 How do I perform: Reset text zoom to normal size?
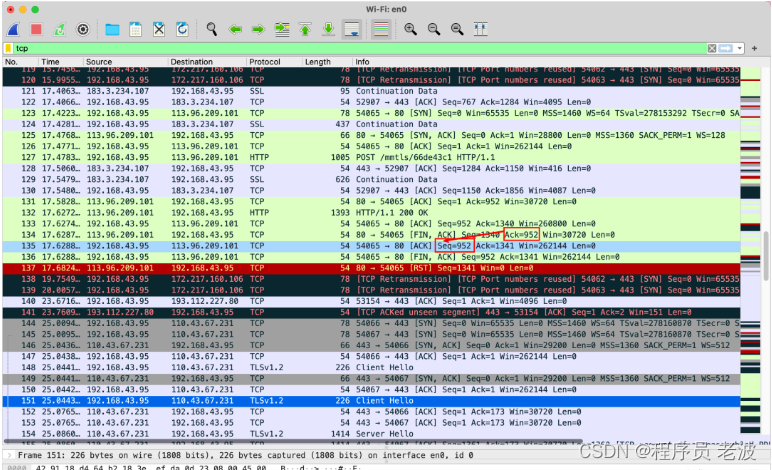pyautogui.click(x=457, y=30)
